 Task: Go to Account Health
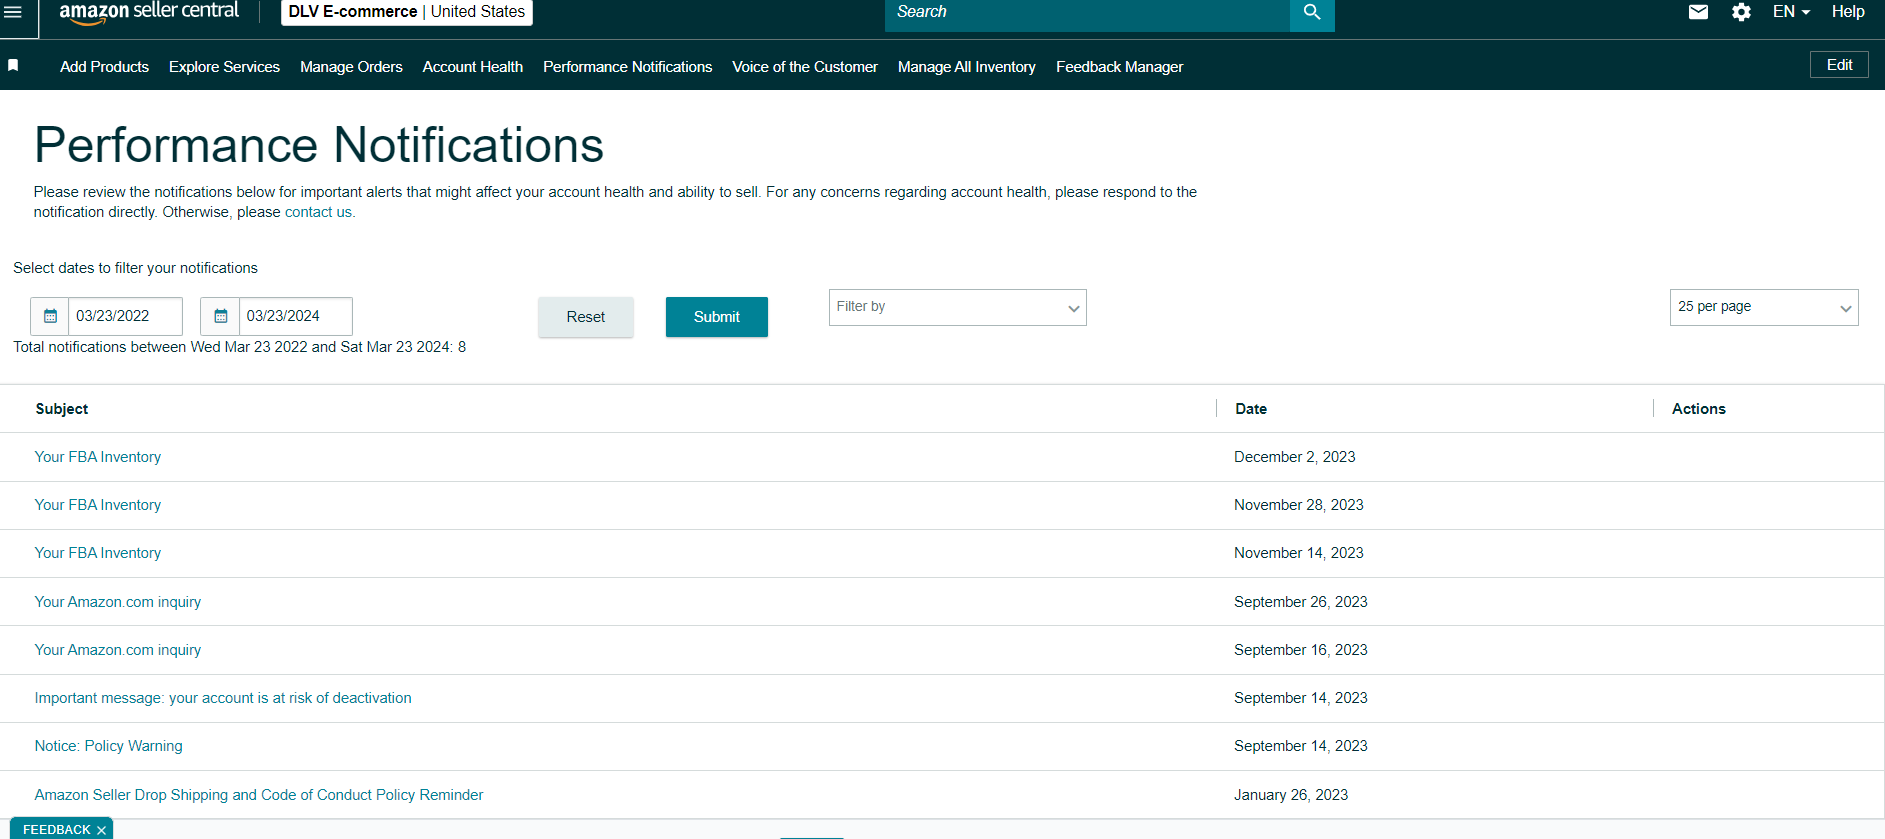473,67
